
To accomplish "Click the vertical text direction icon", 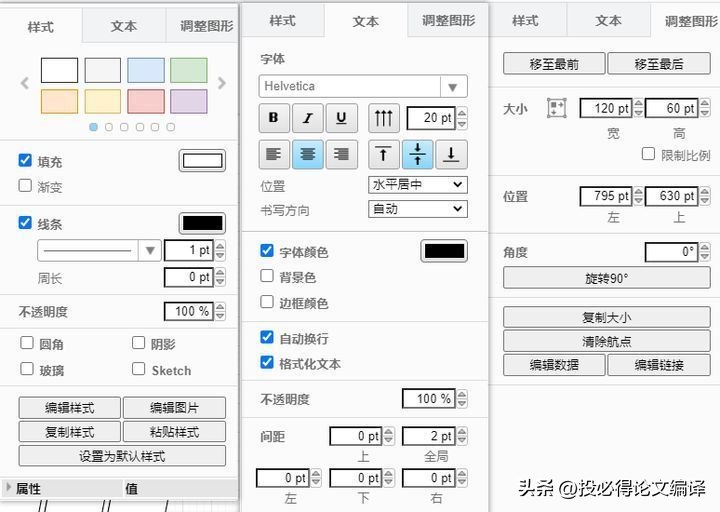I will pyautogui.click(x=383, y=118).
